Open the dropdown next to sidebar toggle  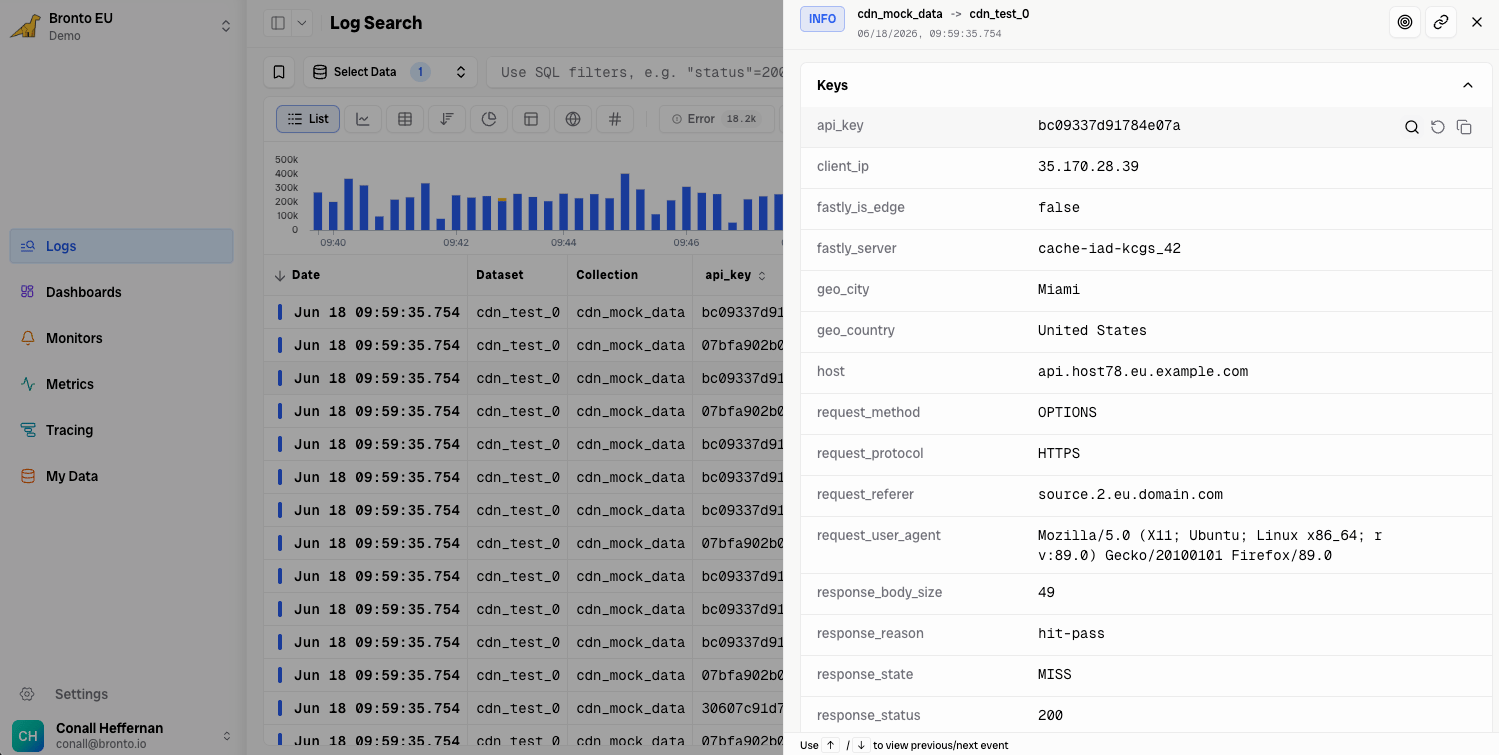[x=302, y=23]
